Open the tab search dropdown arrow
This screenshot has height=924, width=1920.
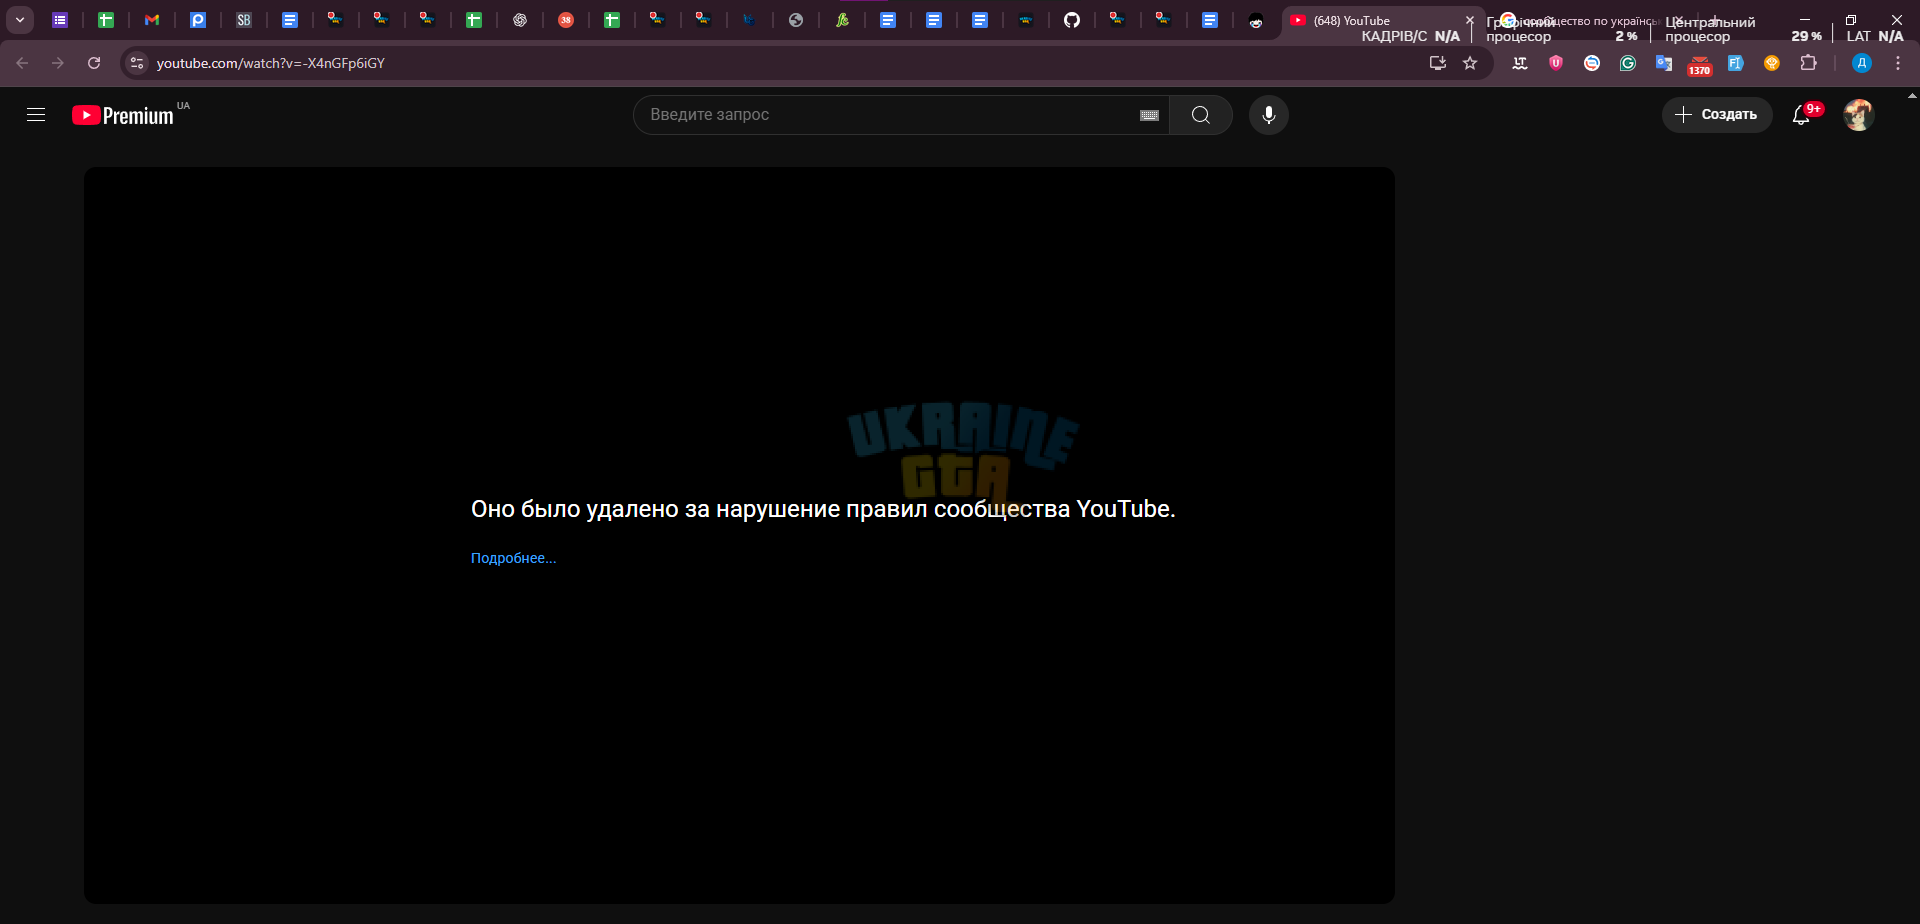[x=20, y=20]
